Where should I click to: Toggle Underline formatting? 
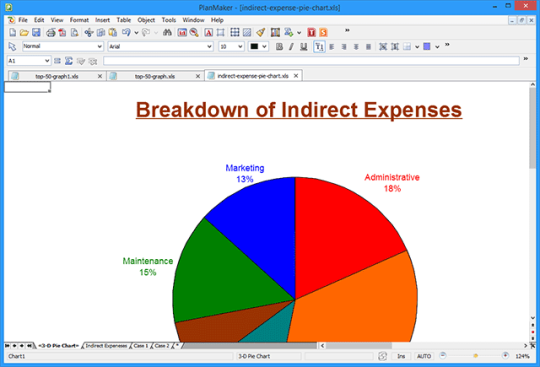point(303,46)
